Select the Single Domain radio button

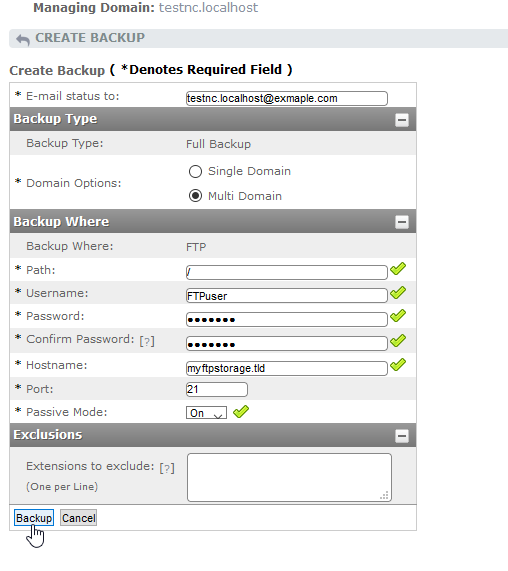coord(195,171)
